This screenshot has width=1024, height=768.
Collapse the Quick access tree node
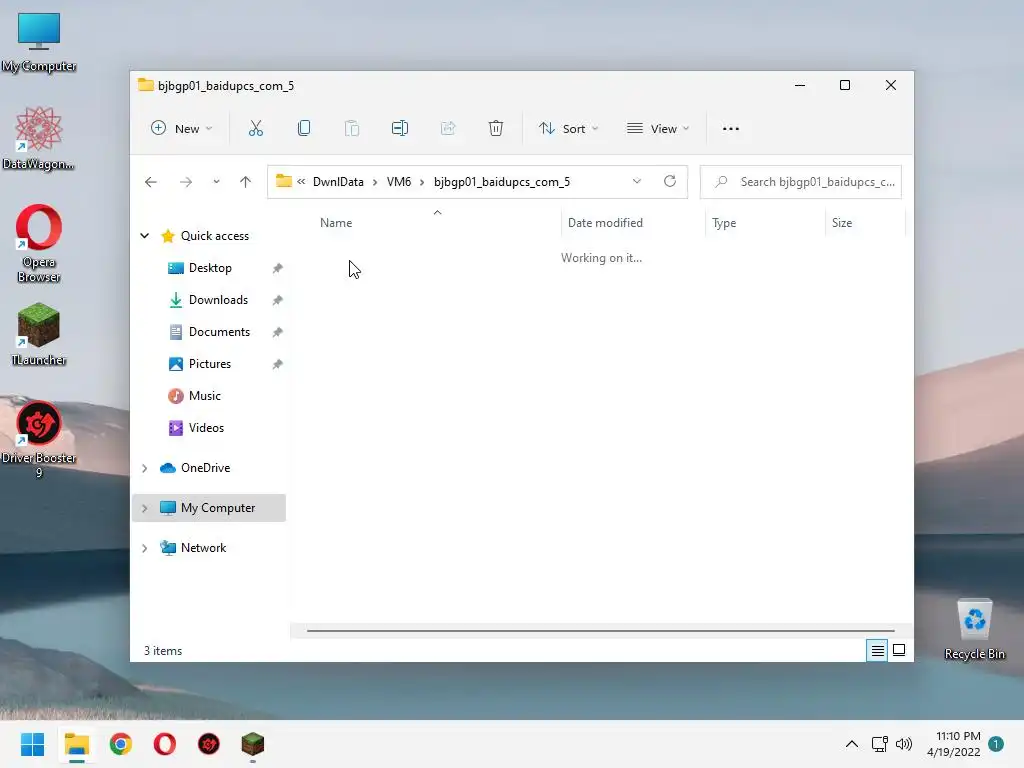[145, 236]
